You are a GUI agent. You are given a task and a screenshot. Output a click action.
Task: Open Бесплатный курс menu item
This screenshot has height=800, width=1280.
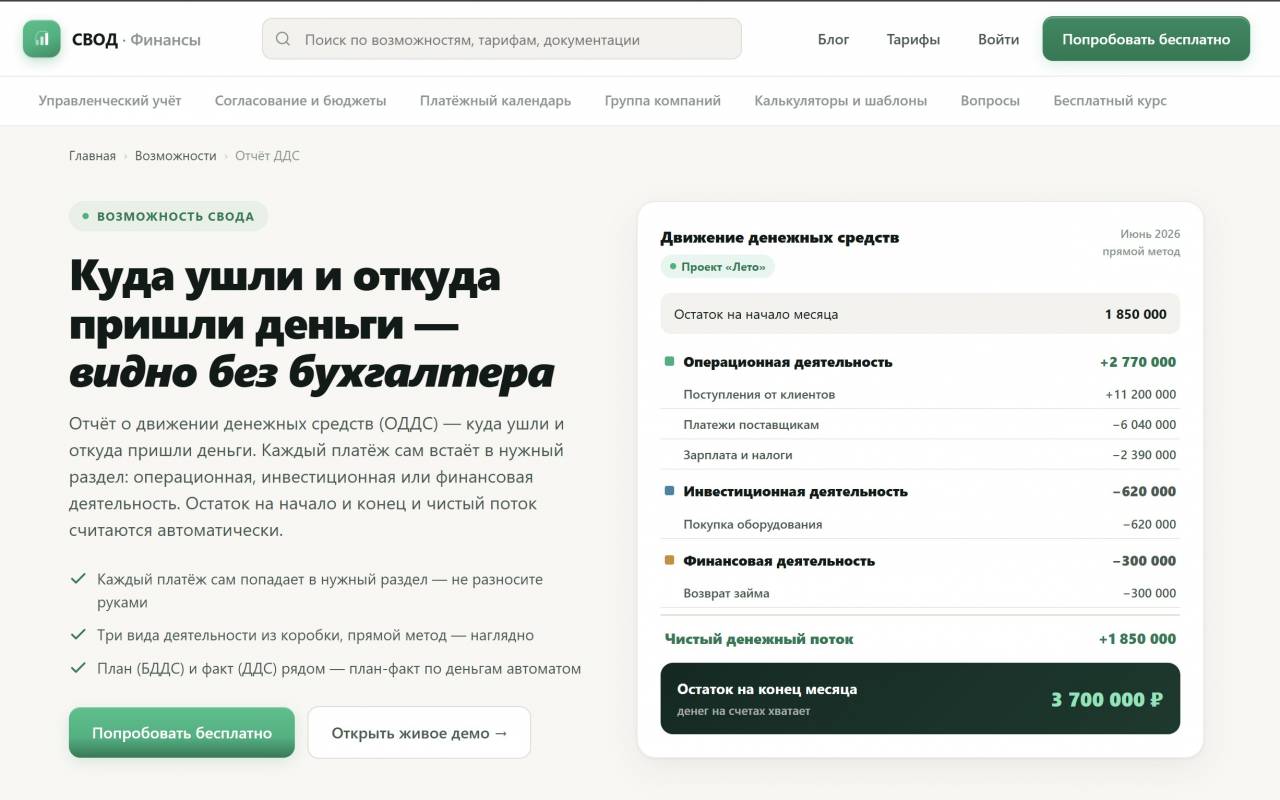pyautogui.click(x=1110, y=100)
